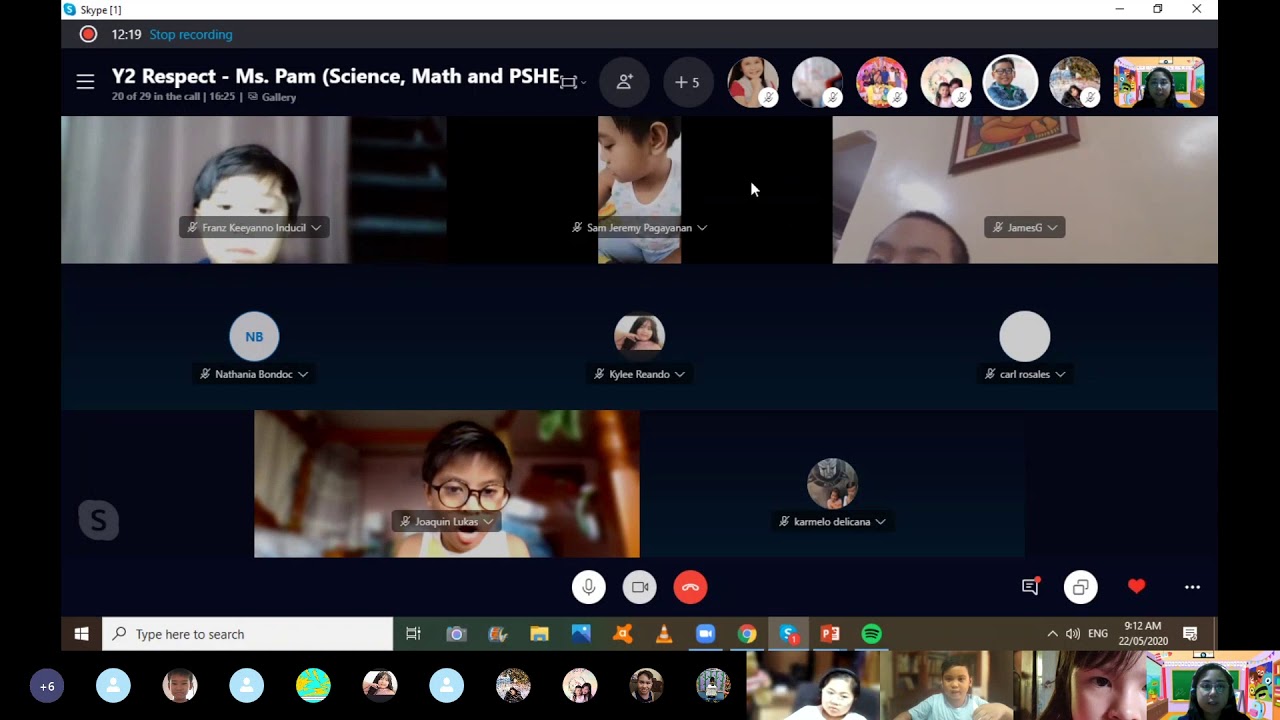The width and height of the screenshot is (1280, 720).
Task: Click the carl rosales name label
Action: pyautogui.click(x=1025, y=374)
